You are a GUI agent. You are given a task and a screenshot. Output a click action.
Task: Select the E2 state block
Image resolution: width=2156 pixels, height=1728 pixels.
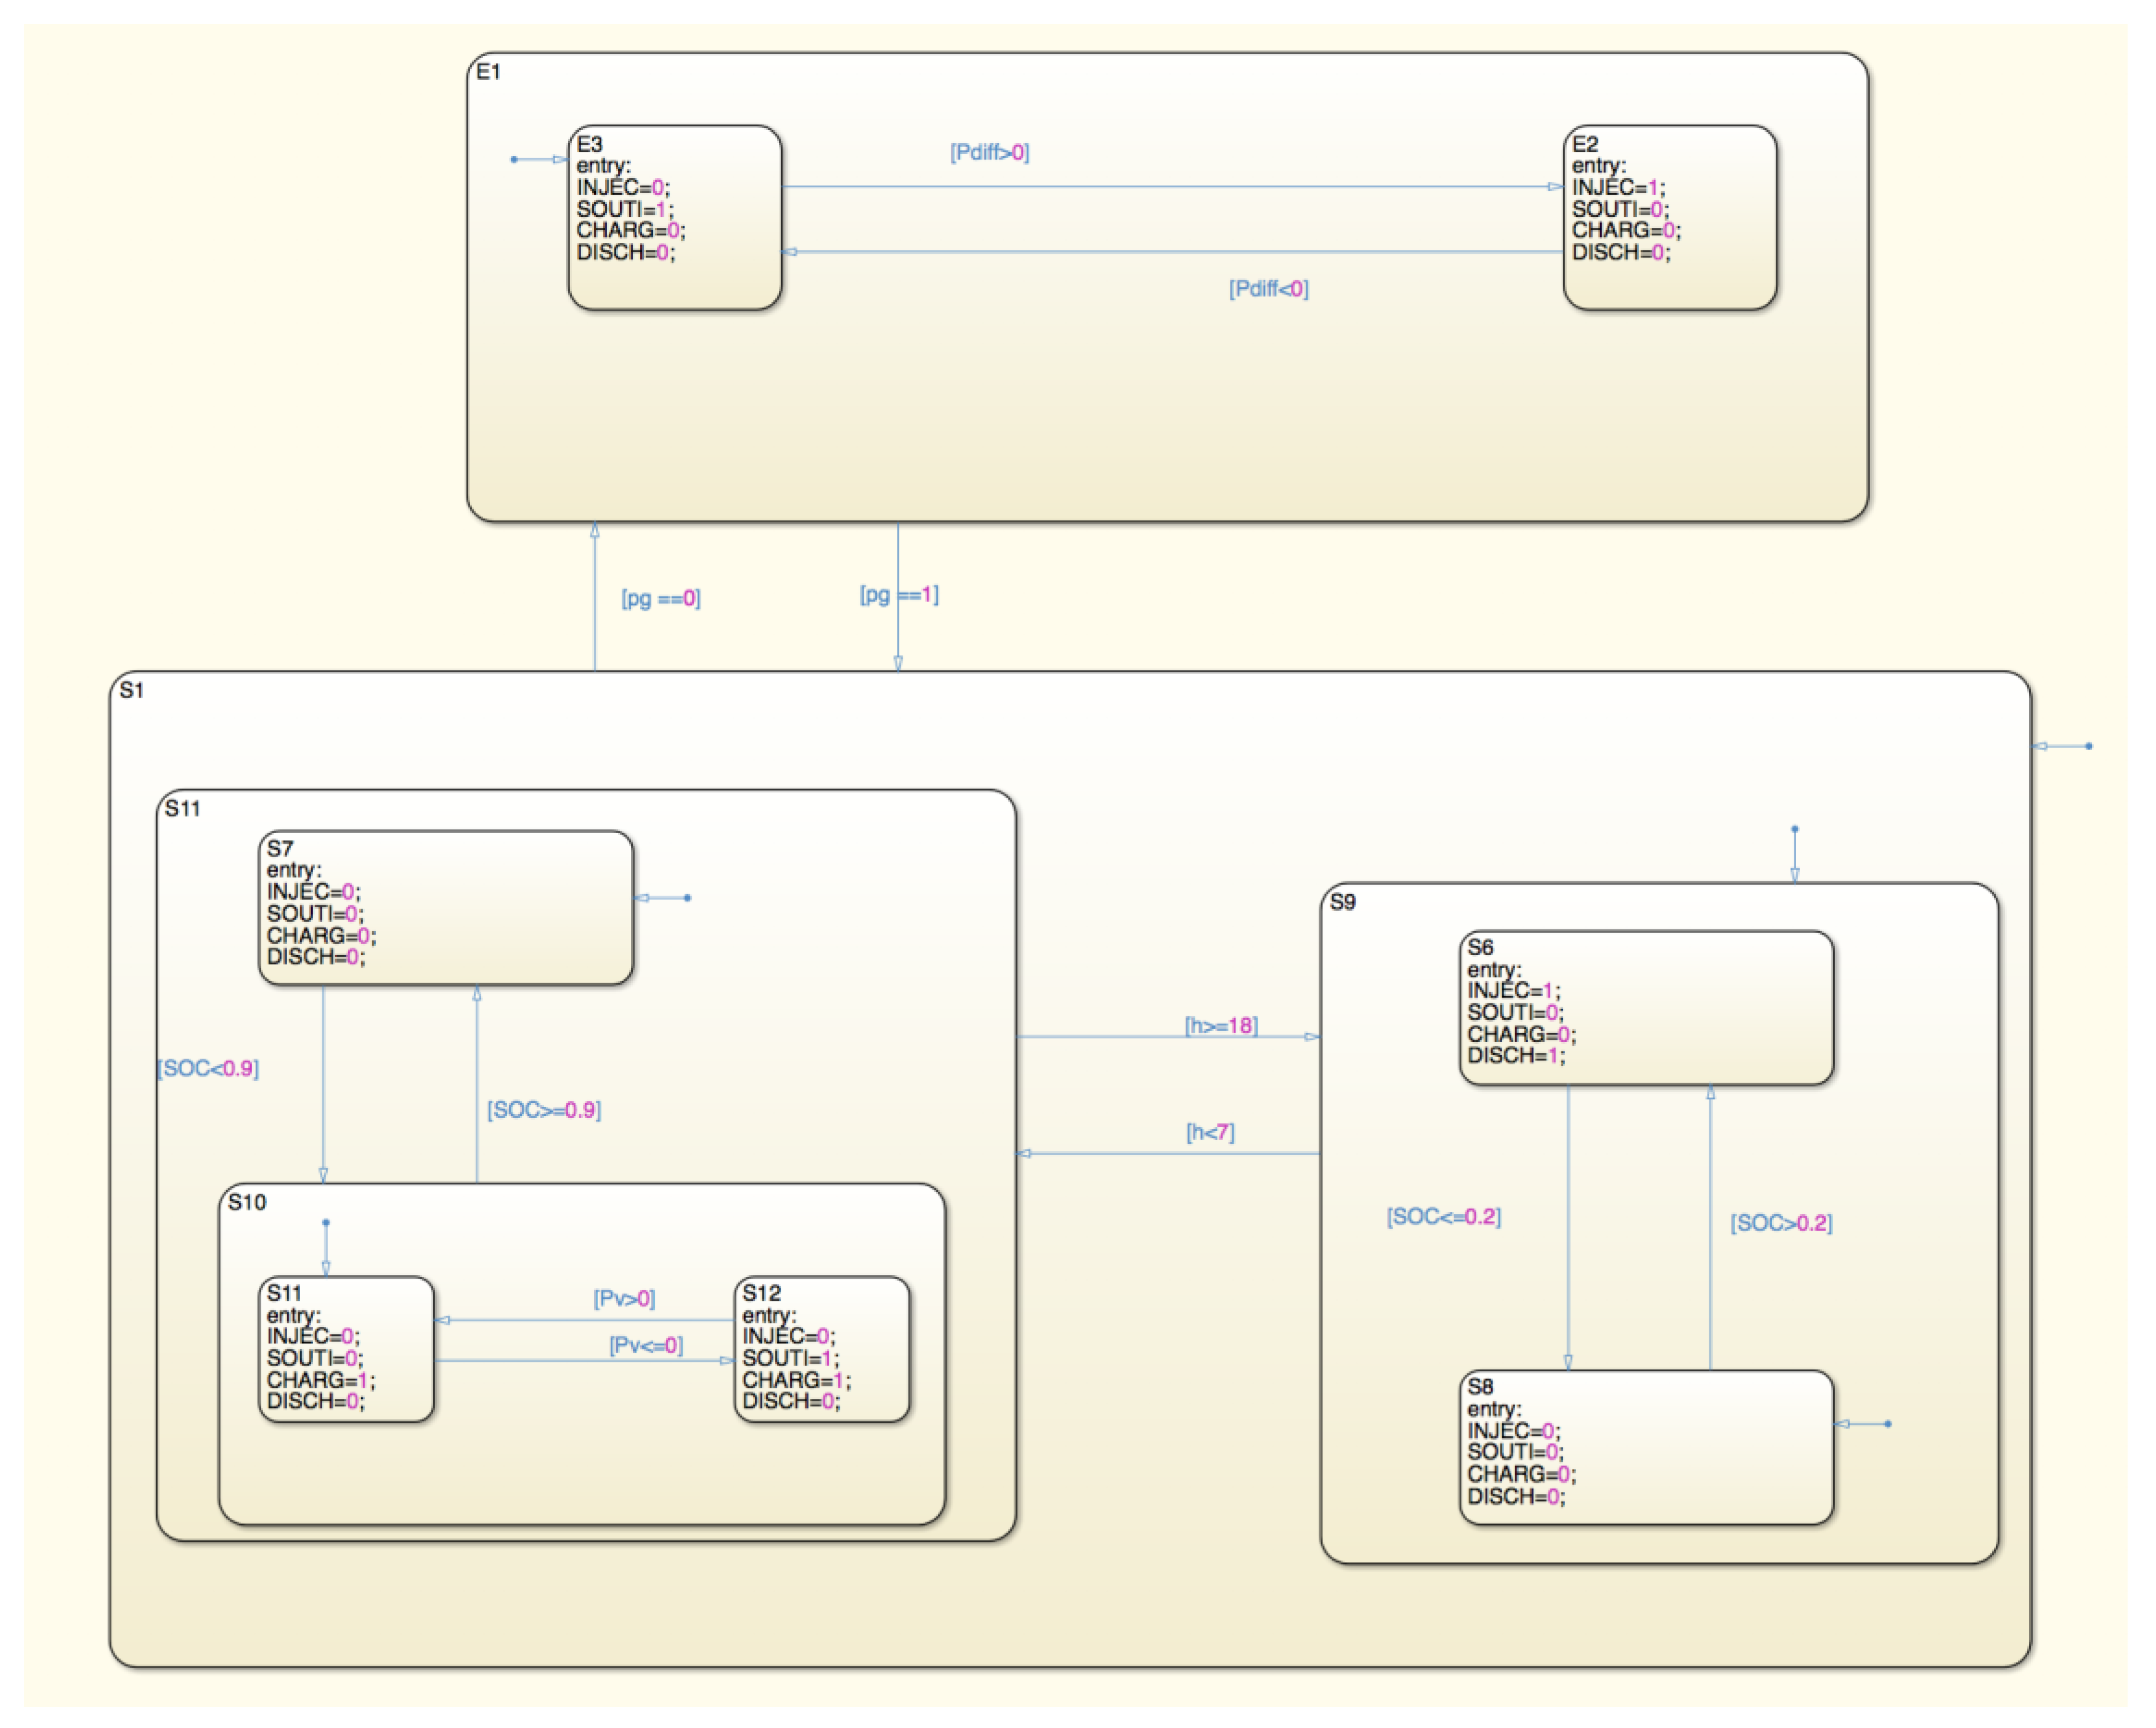coord(1669,217)
